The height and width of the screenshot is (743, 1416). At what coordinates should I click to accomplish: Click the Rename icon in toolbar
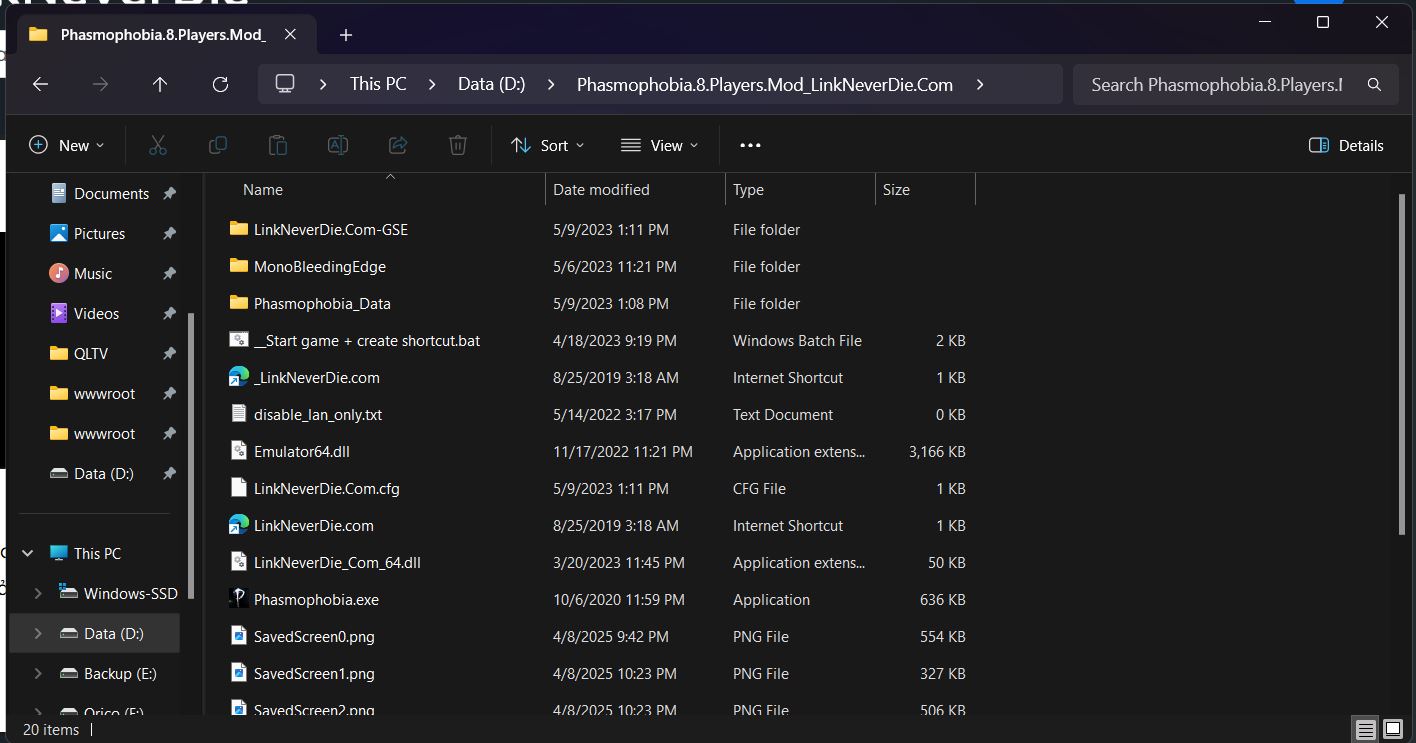tap(338, 145)
